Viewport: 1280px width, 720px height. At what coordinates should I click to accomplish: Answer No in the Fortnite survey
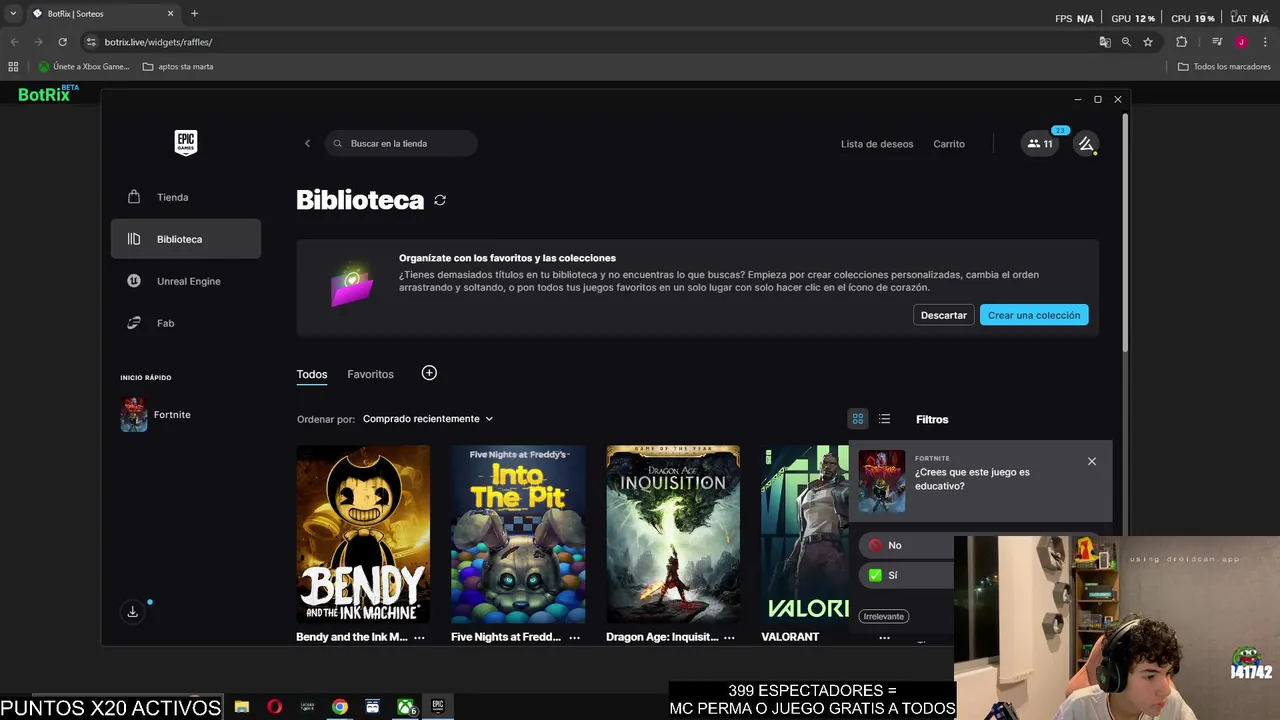[x=906, y=545]
